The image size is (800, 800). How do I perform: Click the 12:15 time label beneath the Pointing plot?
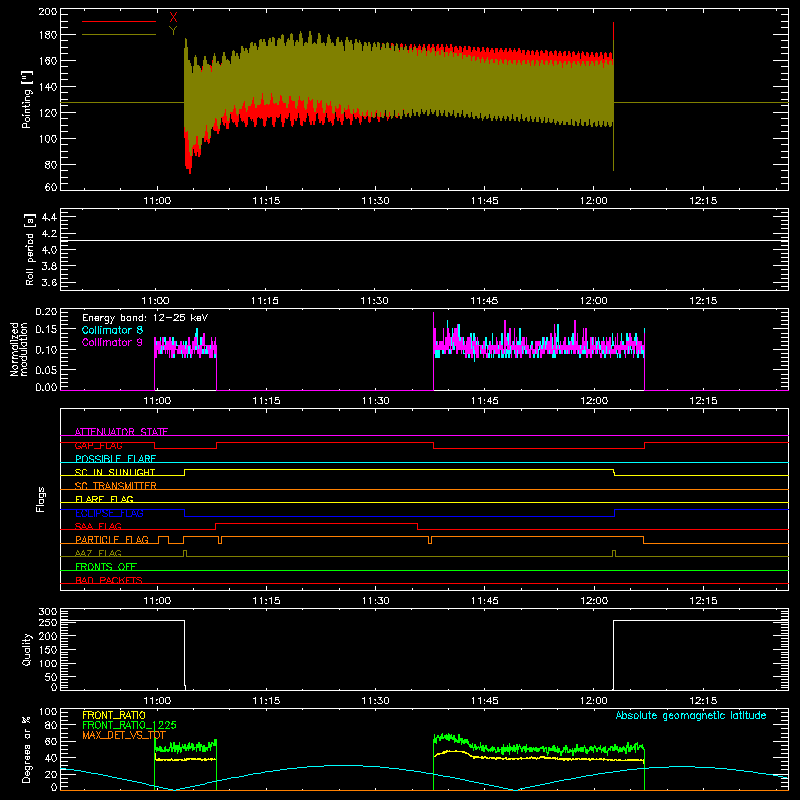coord(703,201)
